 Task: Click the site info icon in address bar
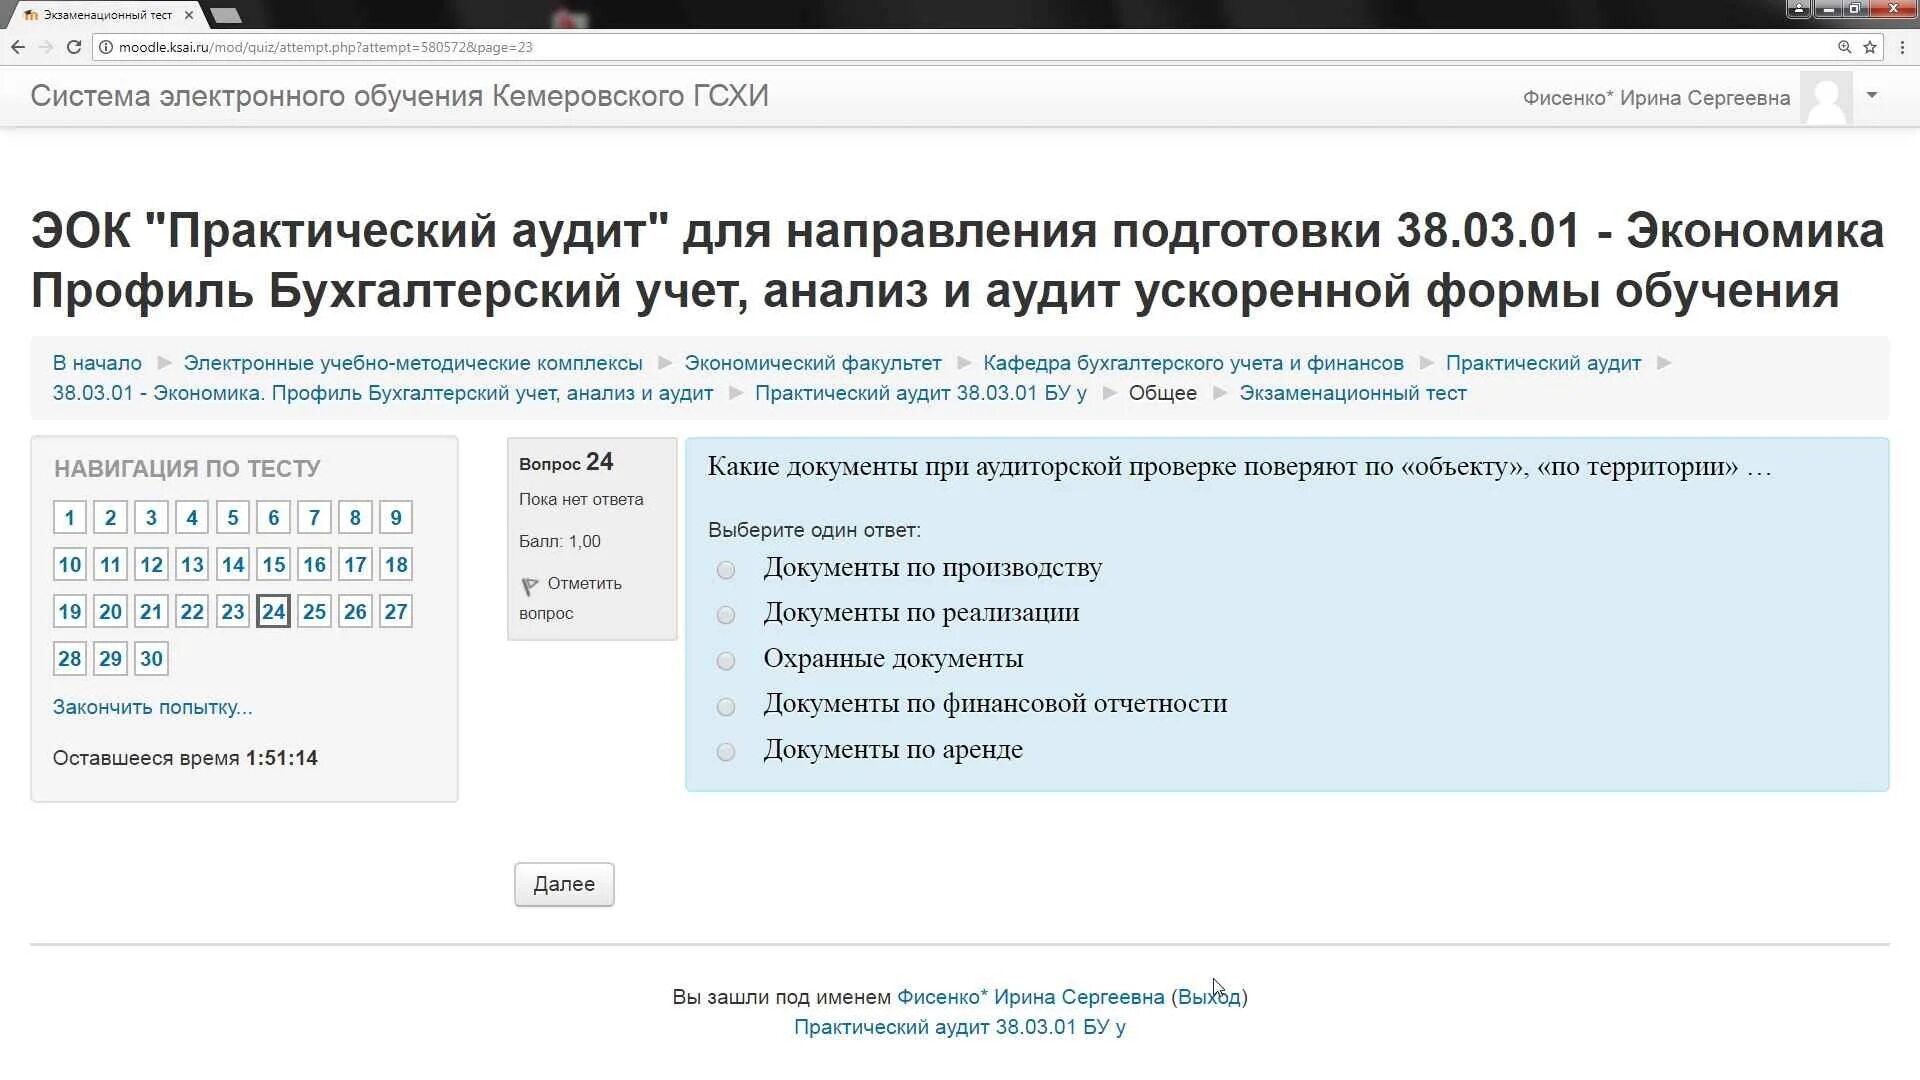click(x=106, y=47)
